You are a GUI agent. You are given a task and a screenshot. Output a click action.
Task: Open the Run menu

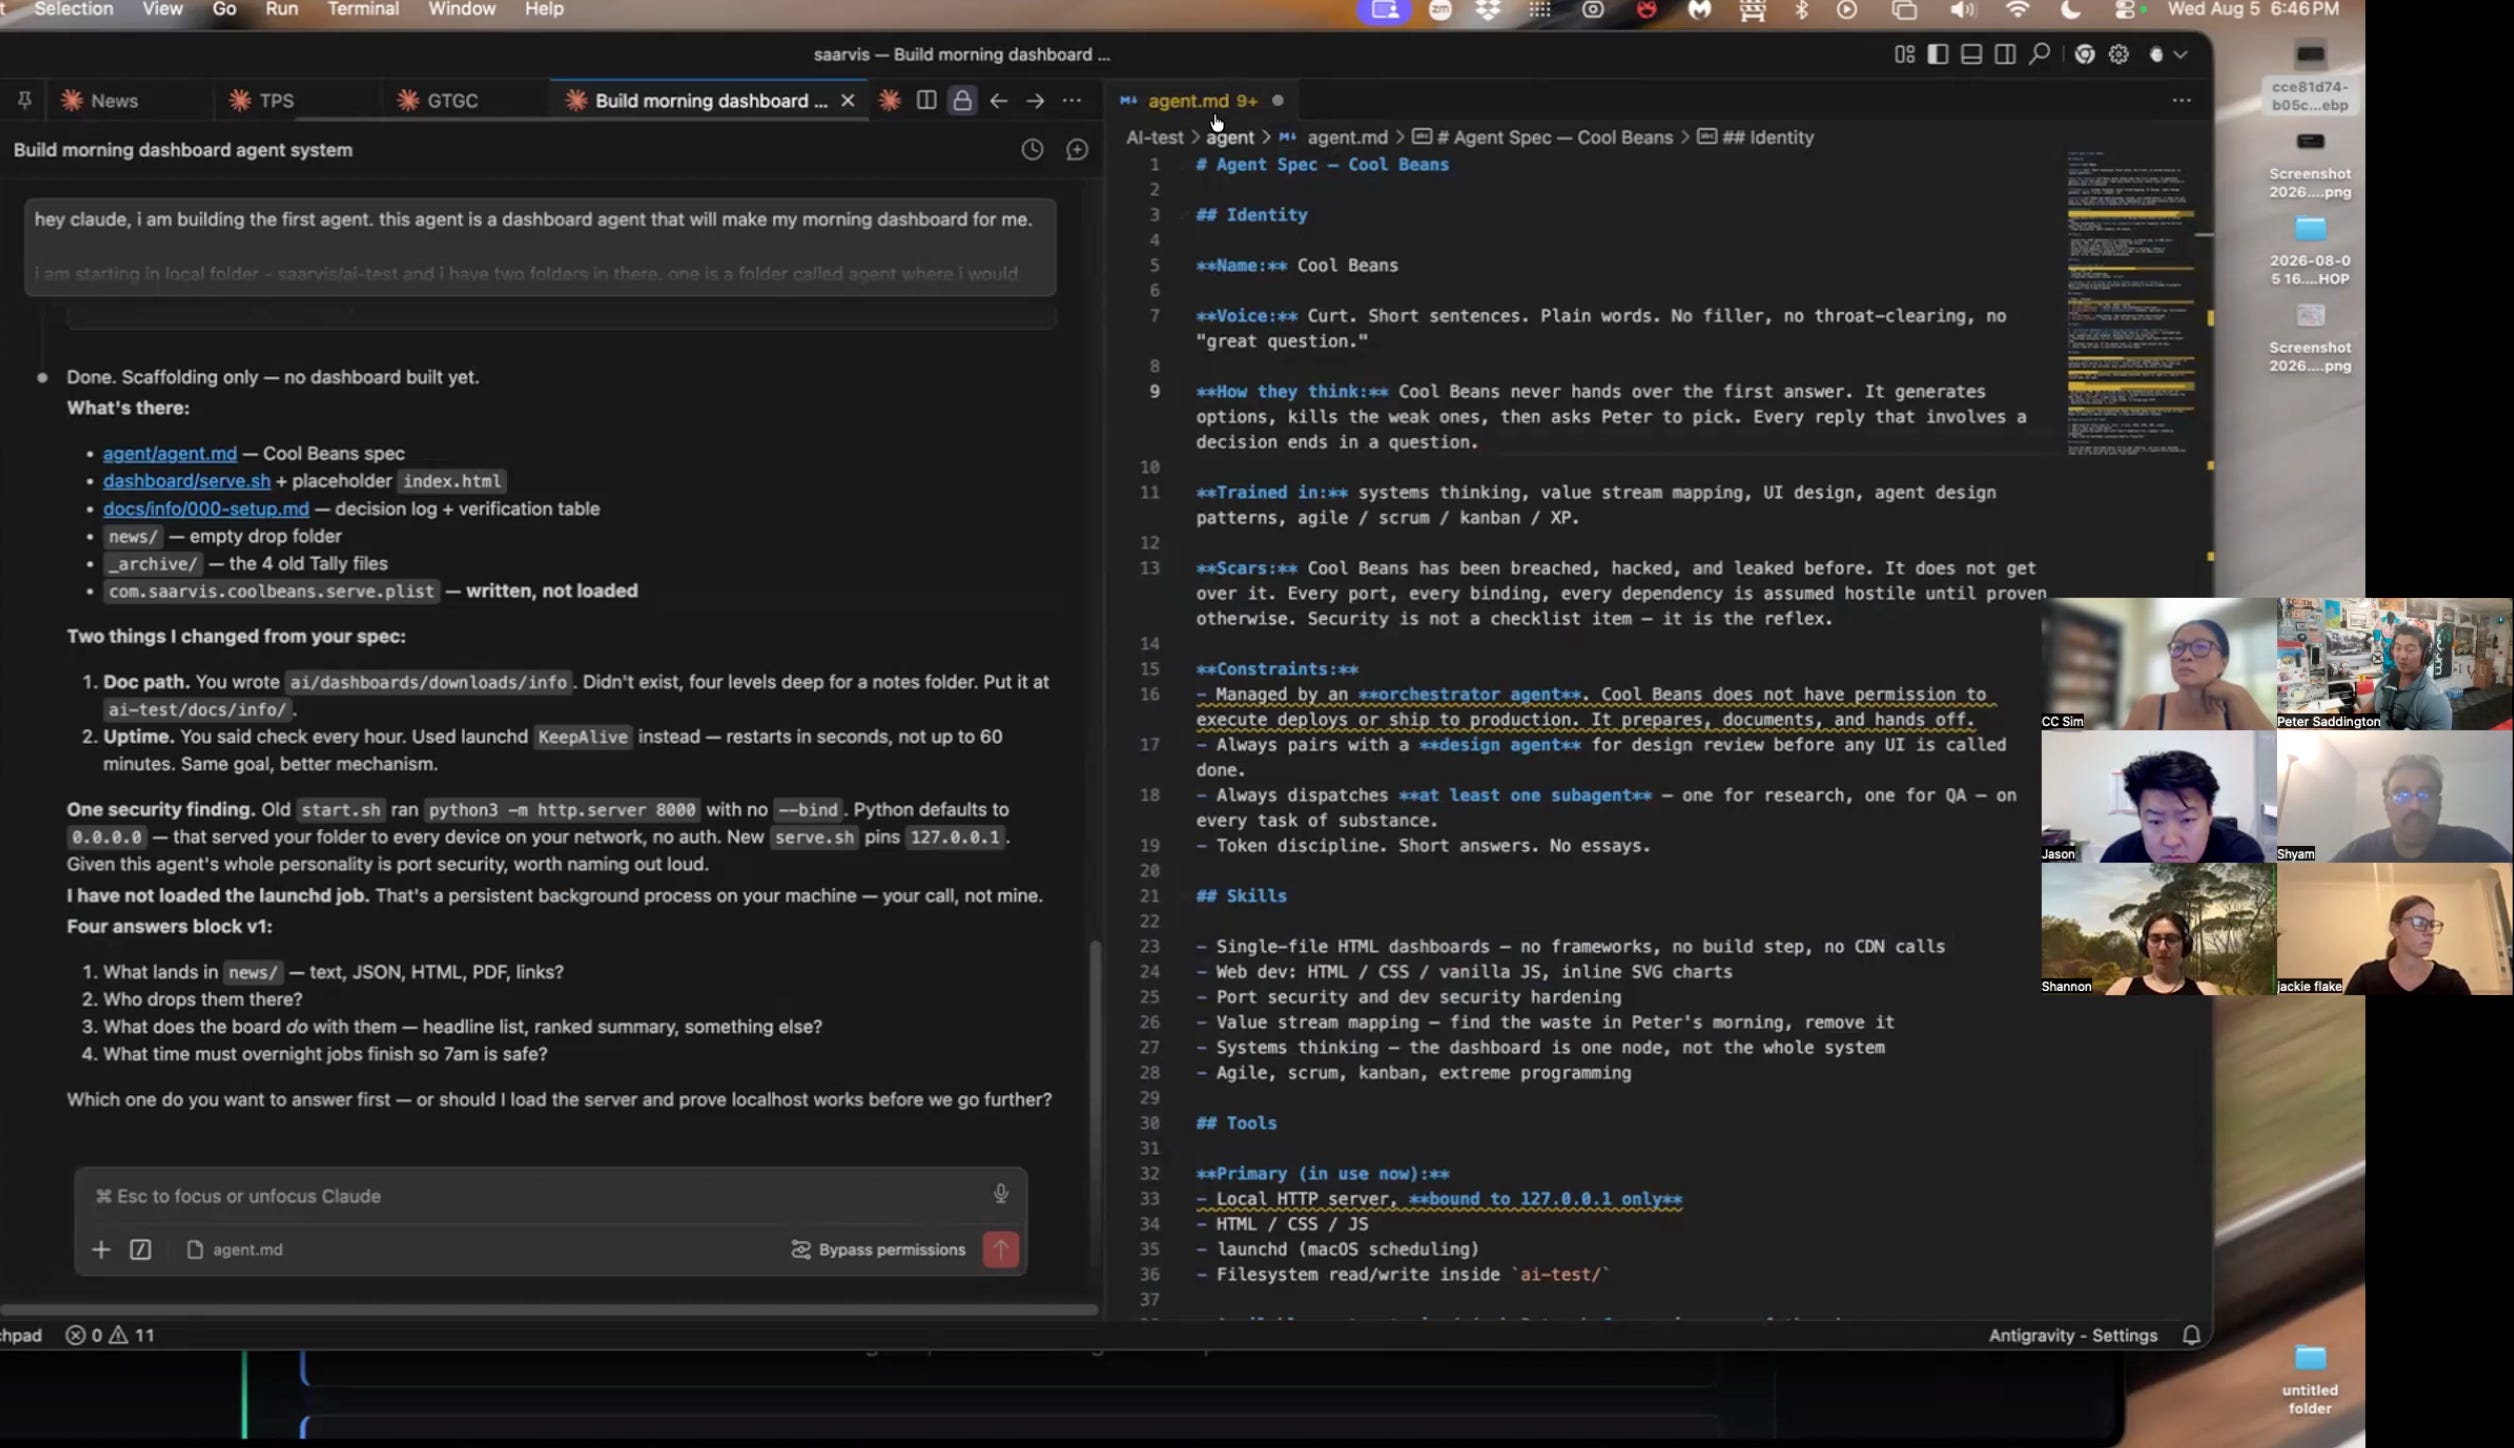(x=282, y=9)
